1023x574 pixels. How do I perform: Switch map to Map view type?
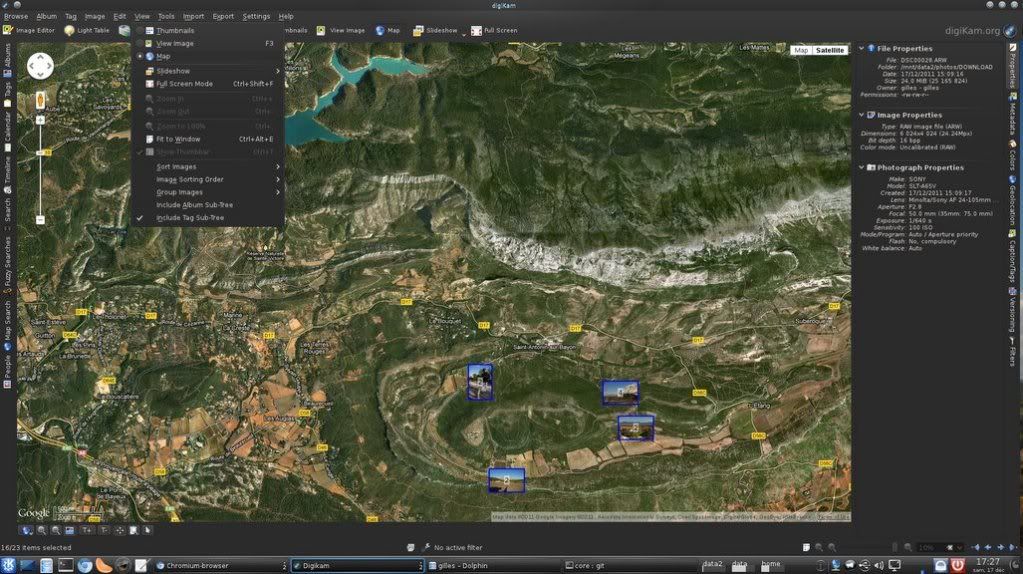801,50
